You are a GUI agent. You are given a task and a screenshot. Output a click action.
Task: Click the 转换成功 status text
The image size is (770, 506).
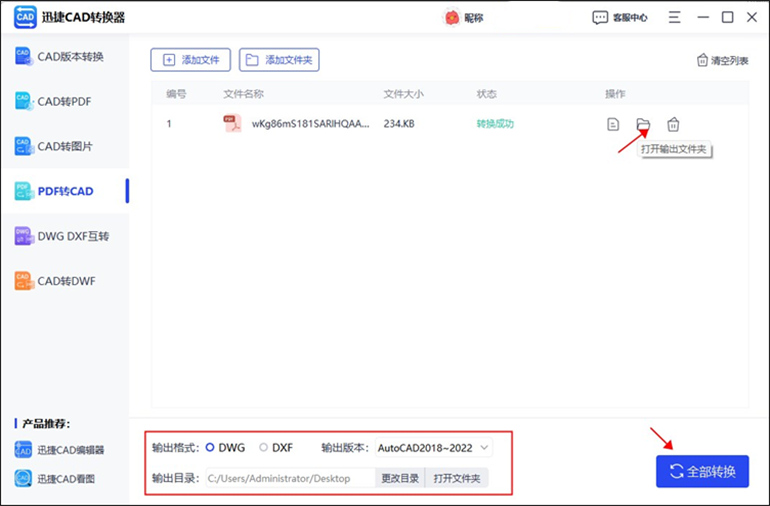(495, 124)
